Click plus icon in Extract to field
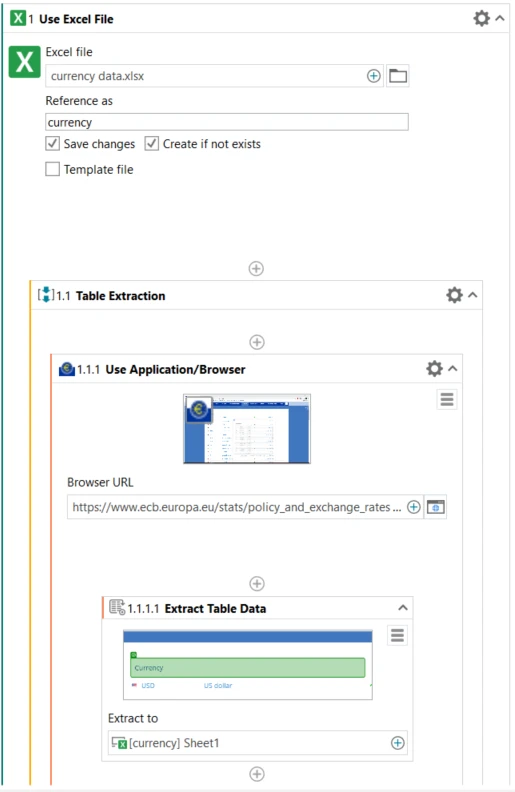Screen dimensions: 515x792 tap(398, 742)
